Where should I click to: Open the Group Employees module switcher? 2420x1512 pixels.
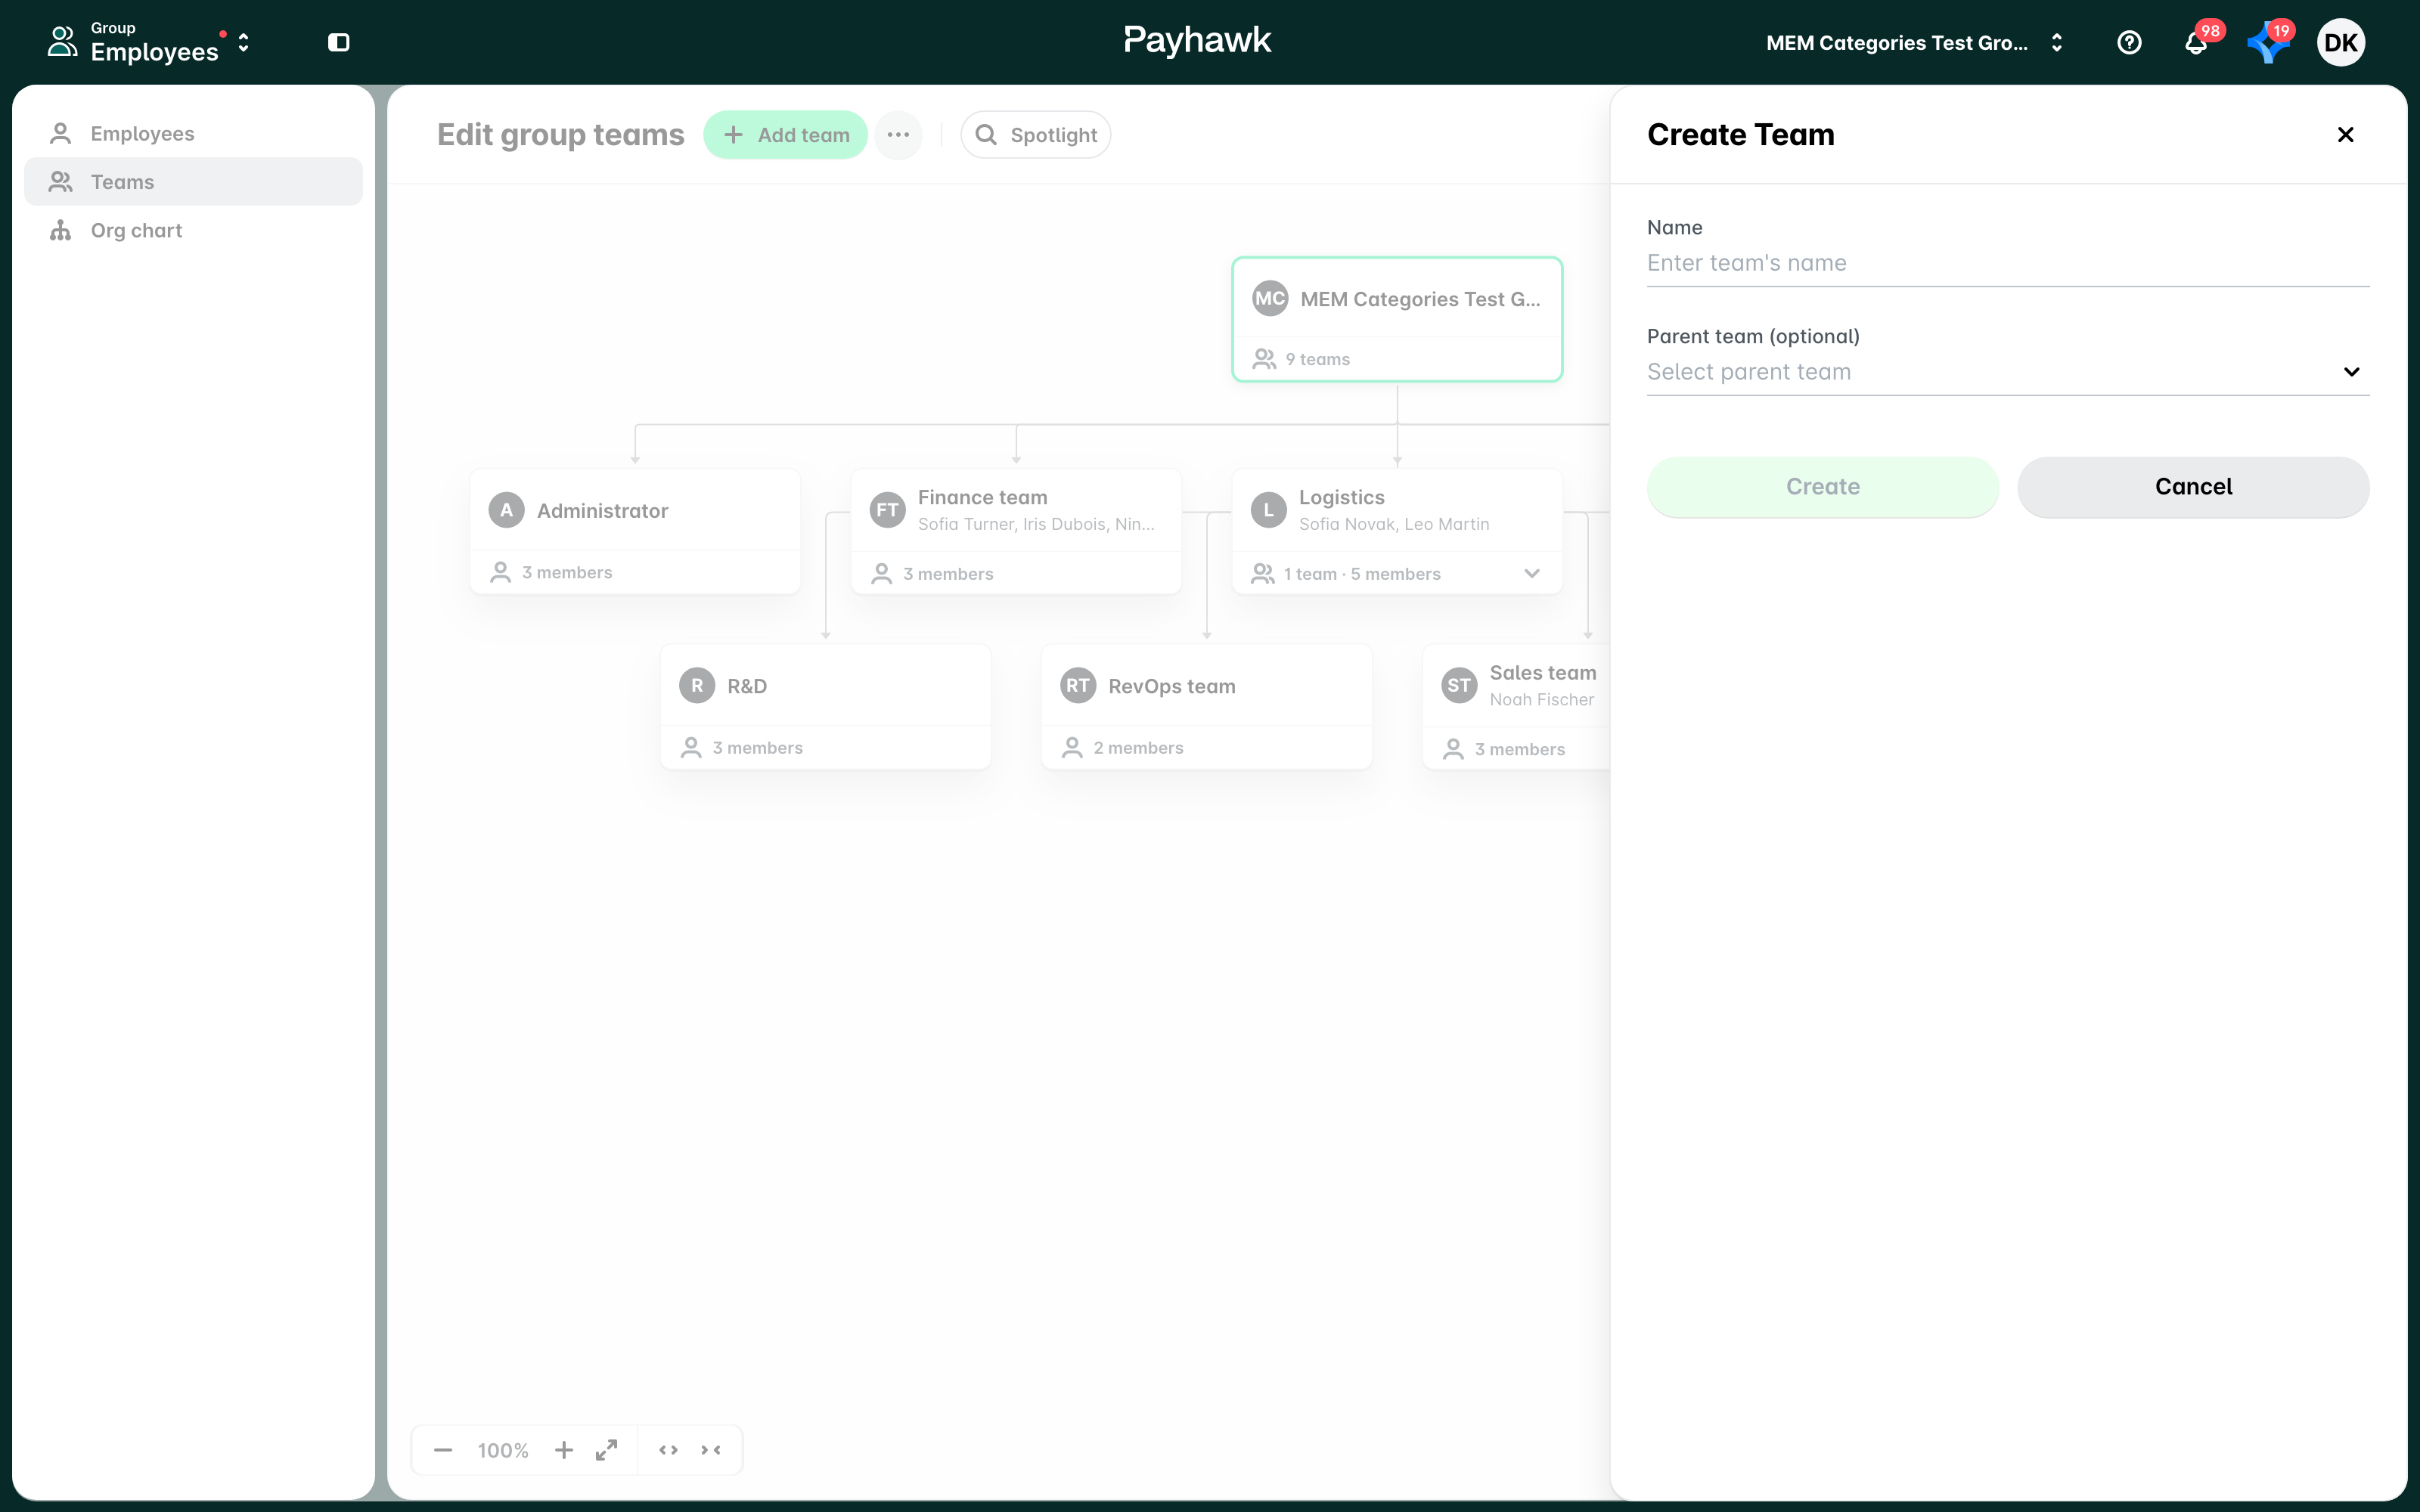pos(148,43)
